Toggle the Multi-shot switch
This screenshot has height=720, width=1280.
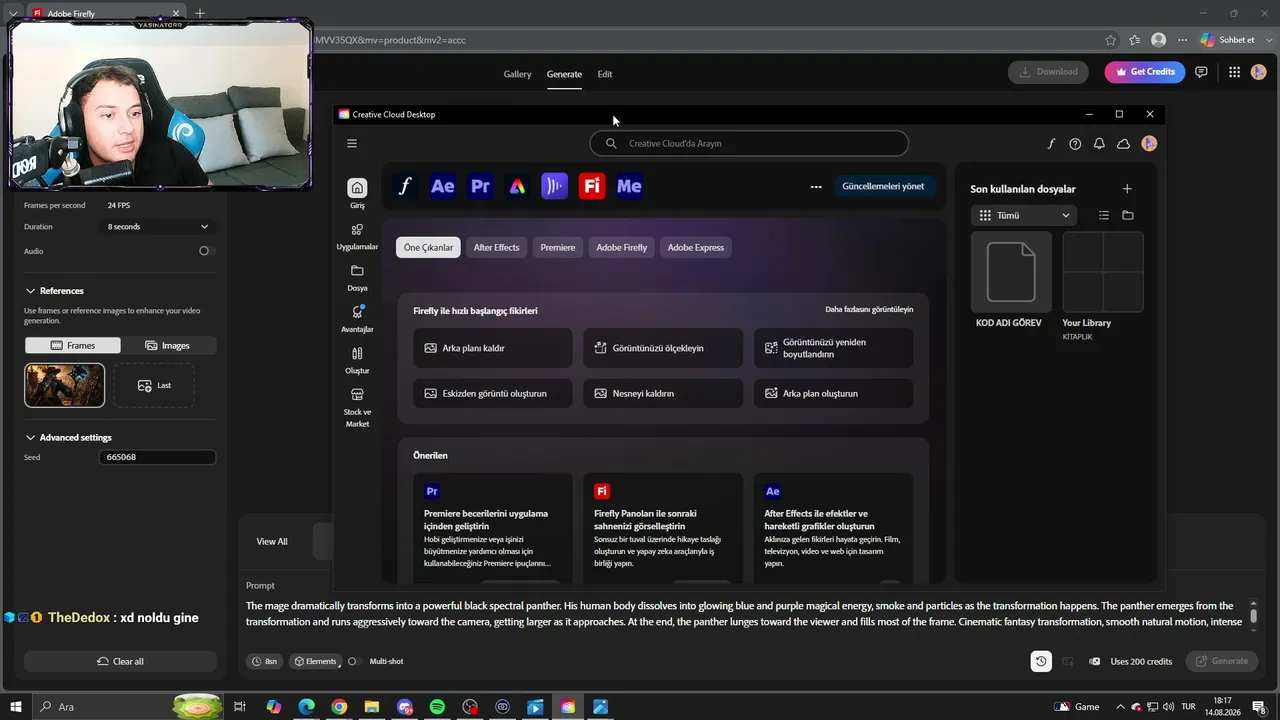click(x=353, y=661)
